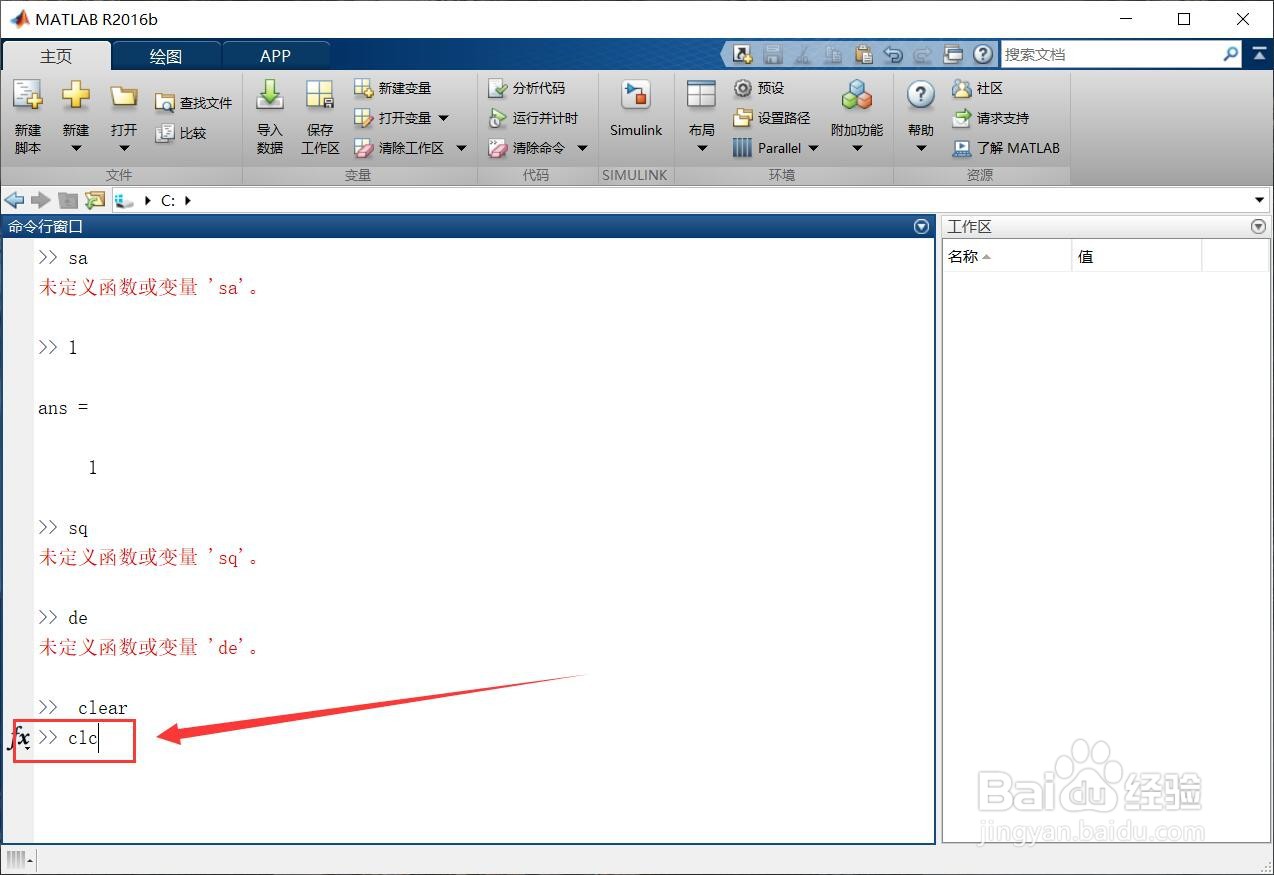Click the C: path segment
1274x875 pixels.
click(x=167, y=200)
